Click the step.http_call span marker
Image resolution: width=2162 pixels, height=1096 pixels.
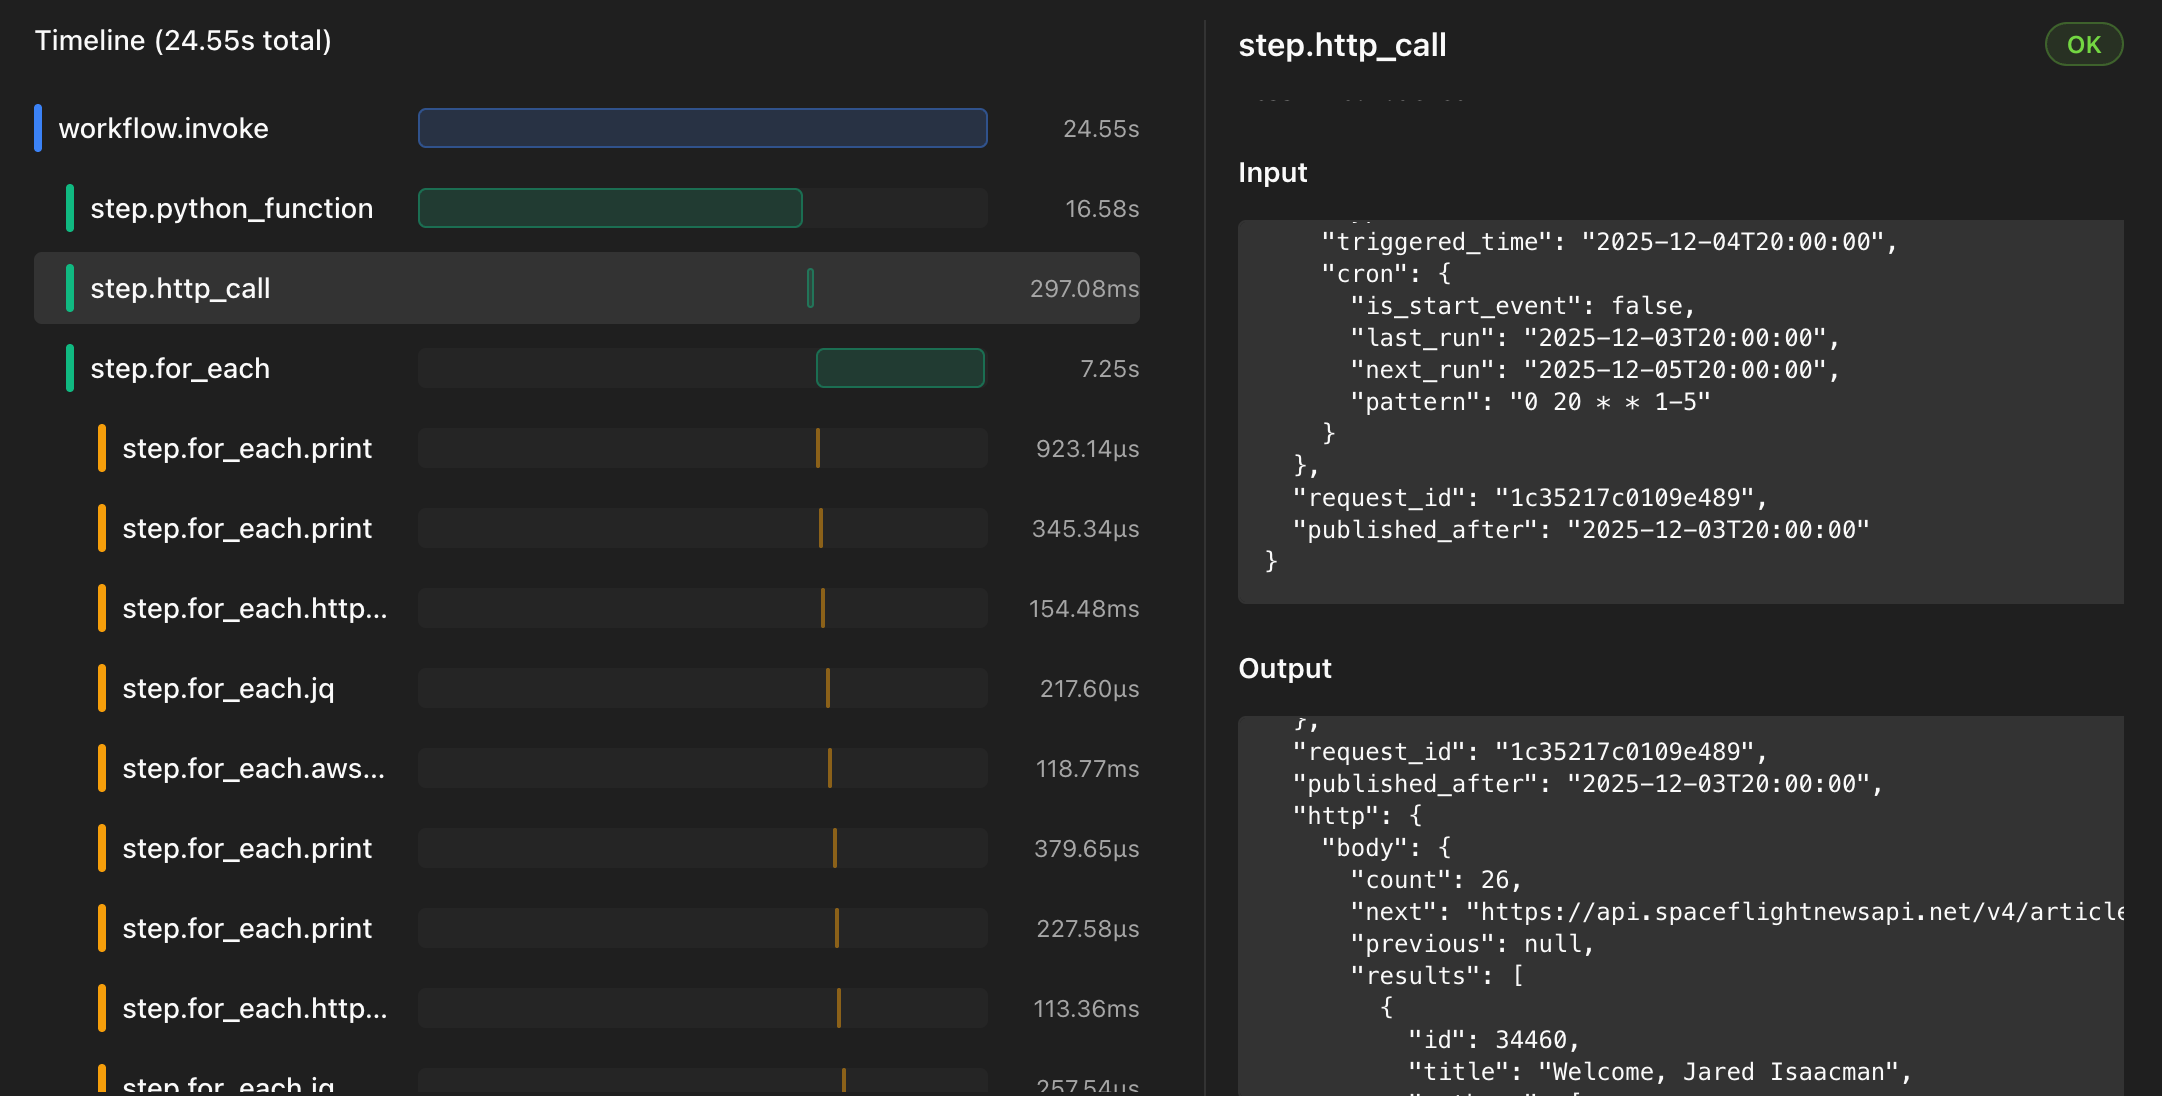pyautogui.click(x=810, y=288)
